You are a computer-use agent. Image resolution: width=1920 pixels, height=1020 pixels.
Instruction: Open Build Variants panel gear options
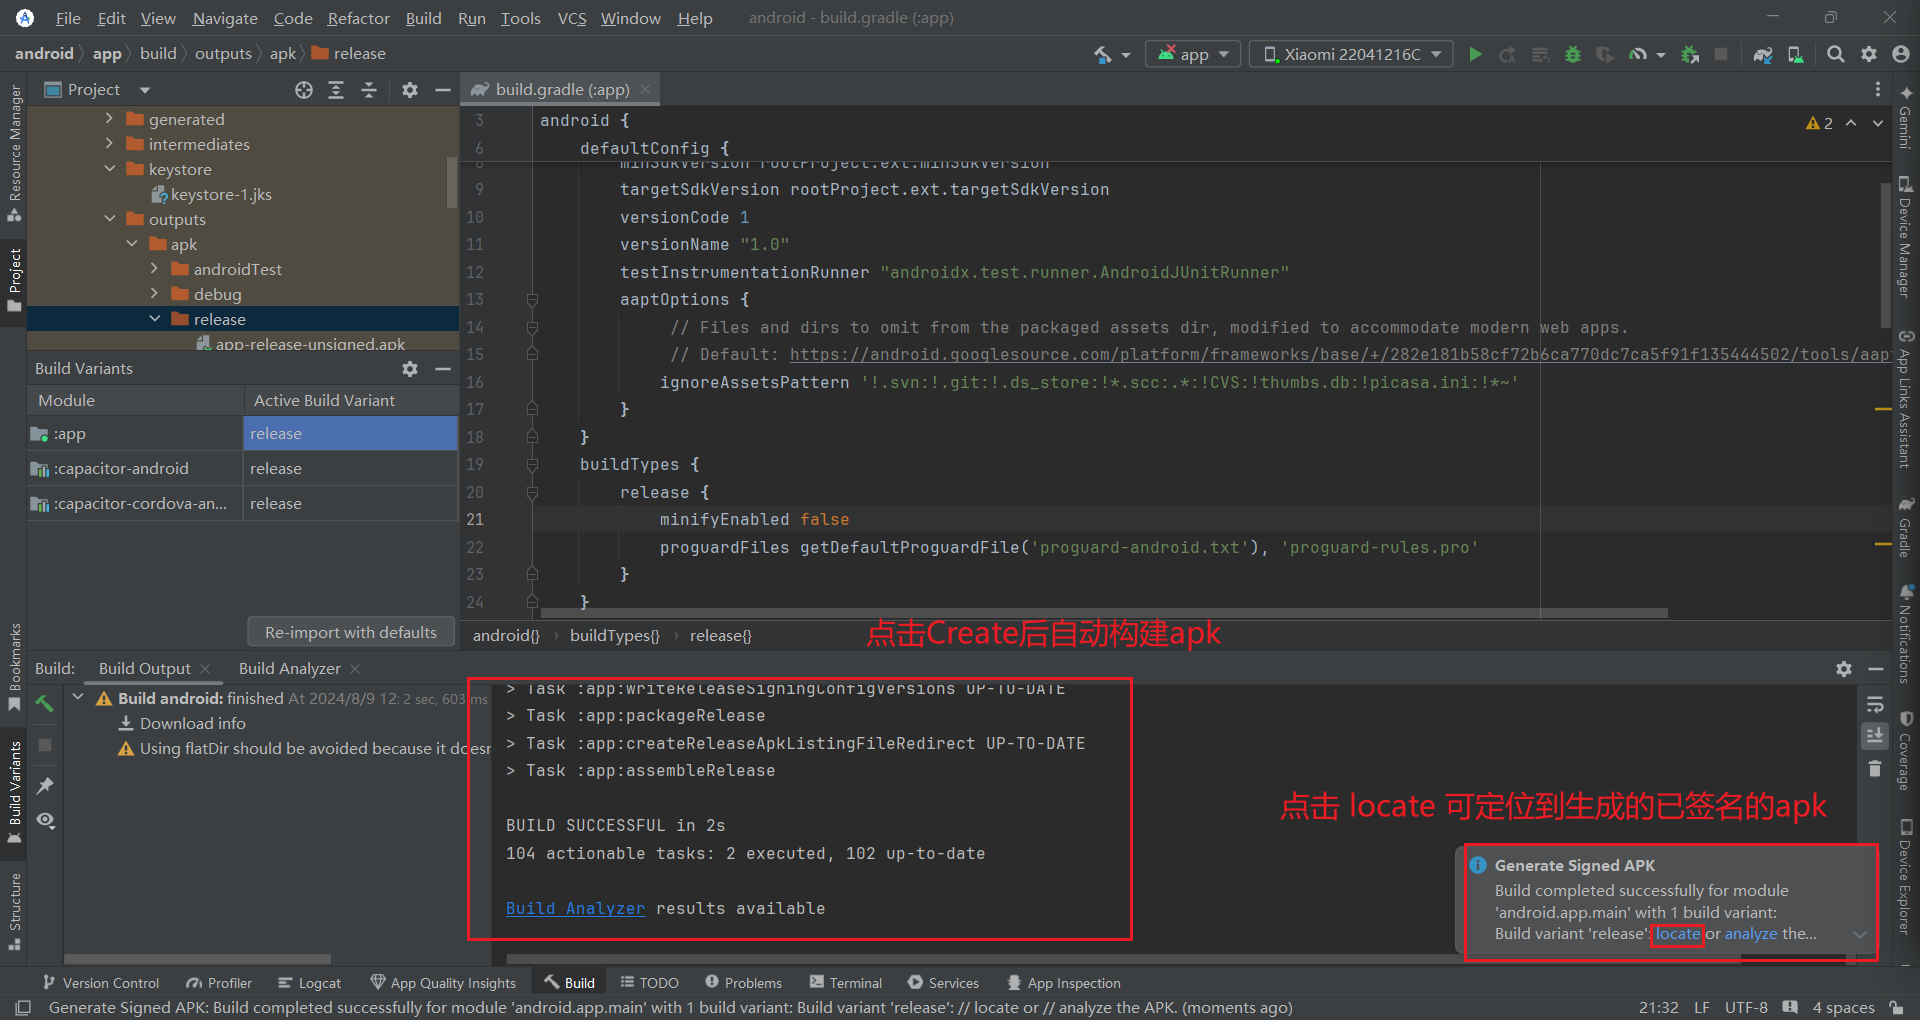pos(410,369)
